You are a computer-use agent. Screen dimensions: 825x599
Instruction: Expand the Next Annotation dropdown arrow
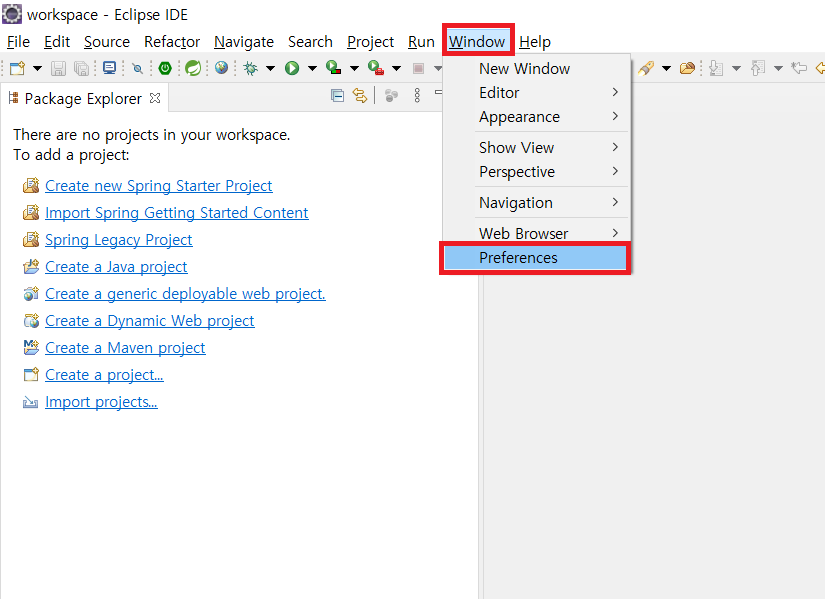pyautogui.click(x=737, y=68)
